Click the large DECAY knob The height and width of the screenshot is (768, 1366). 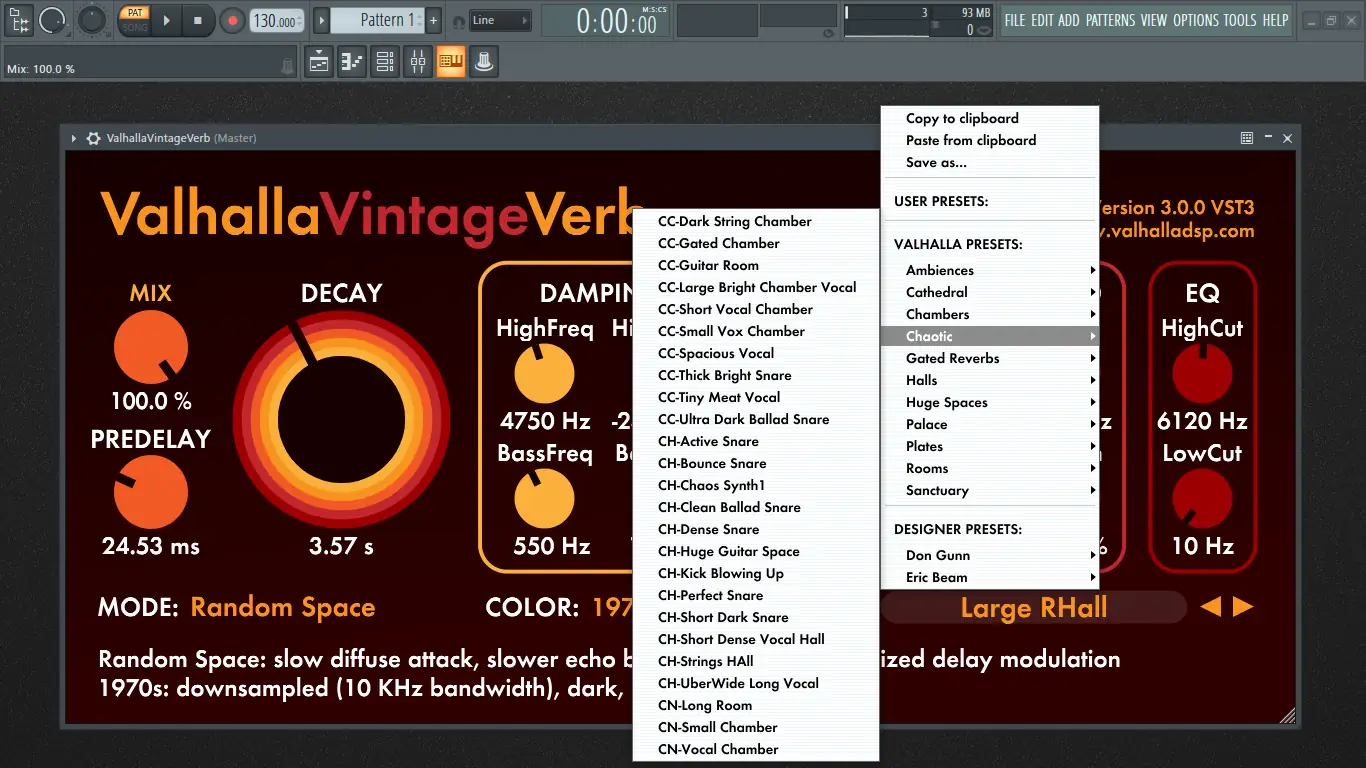[342, 420]
